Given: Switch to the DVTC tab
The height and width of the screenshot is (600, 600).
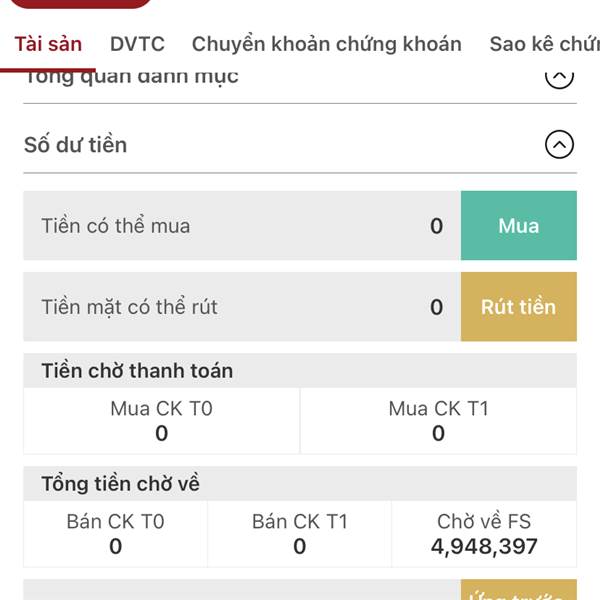Looking at the screenshot, I should click(137, 44).
